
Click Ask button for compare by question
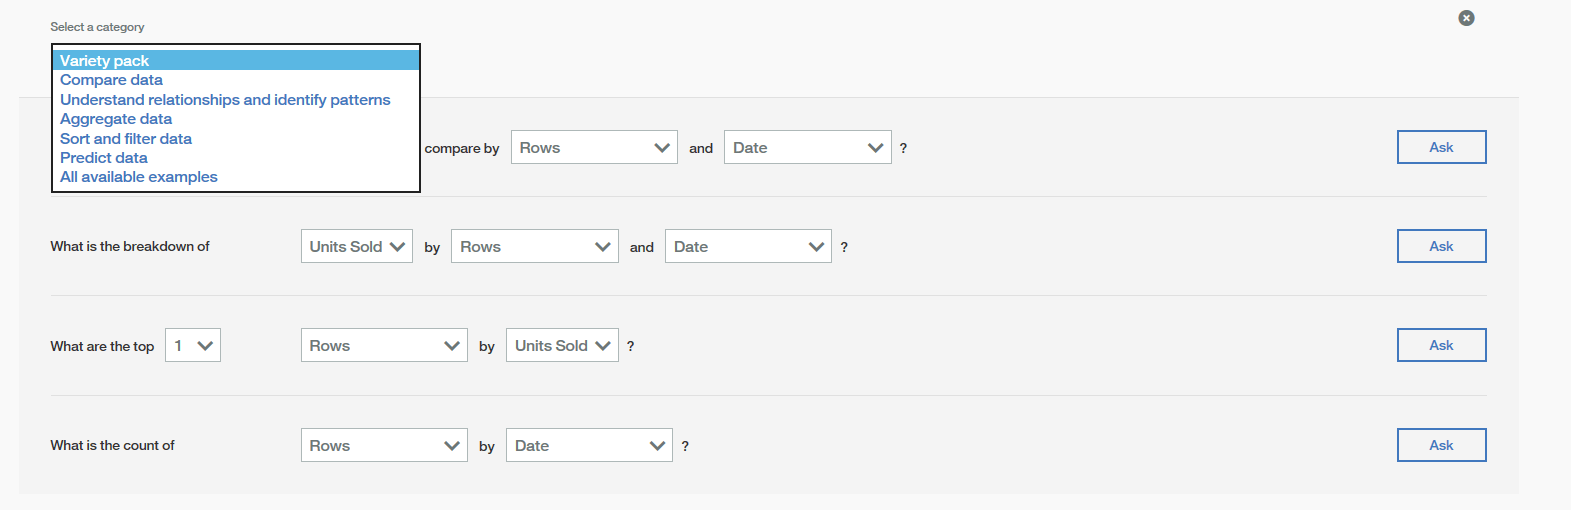point(1441,147)
